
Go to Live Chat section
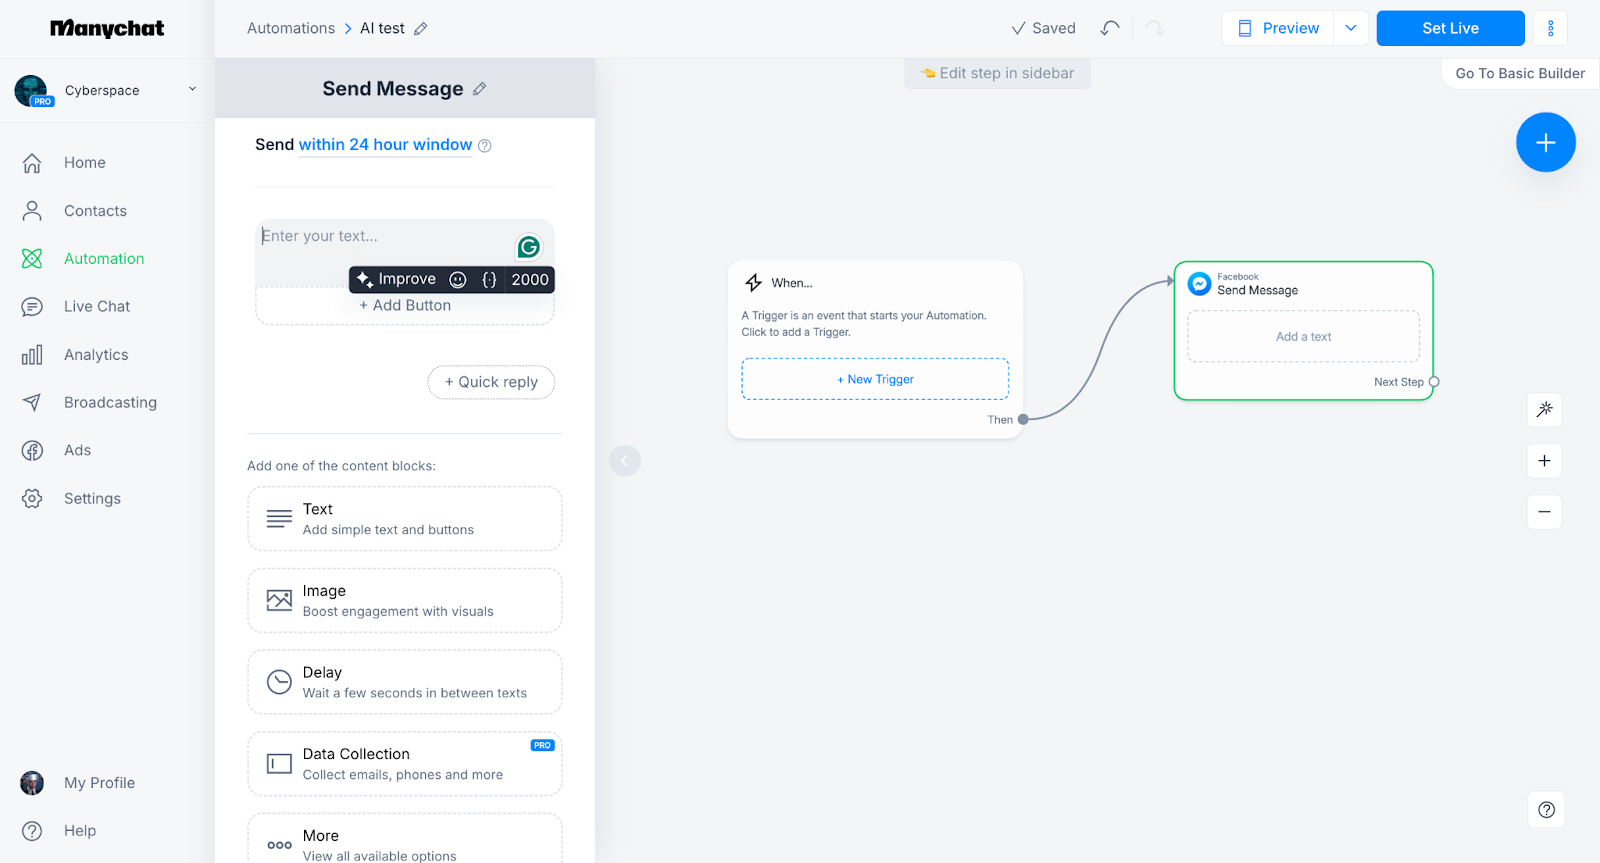[97, 307]
